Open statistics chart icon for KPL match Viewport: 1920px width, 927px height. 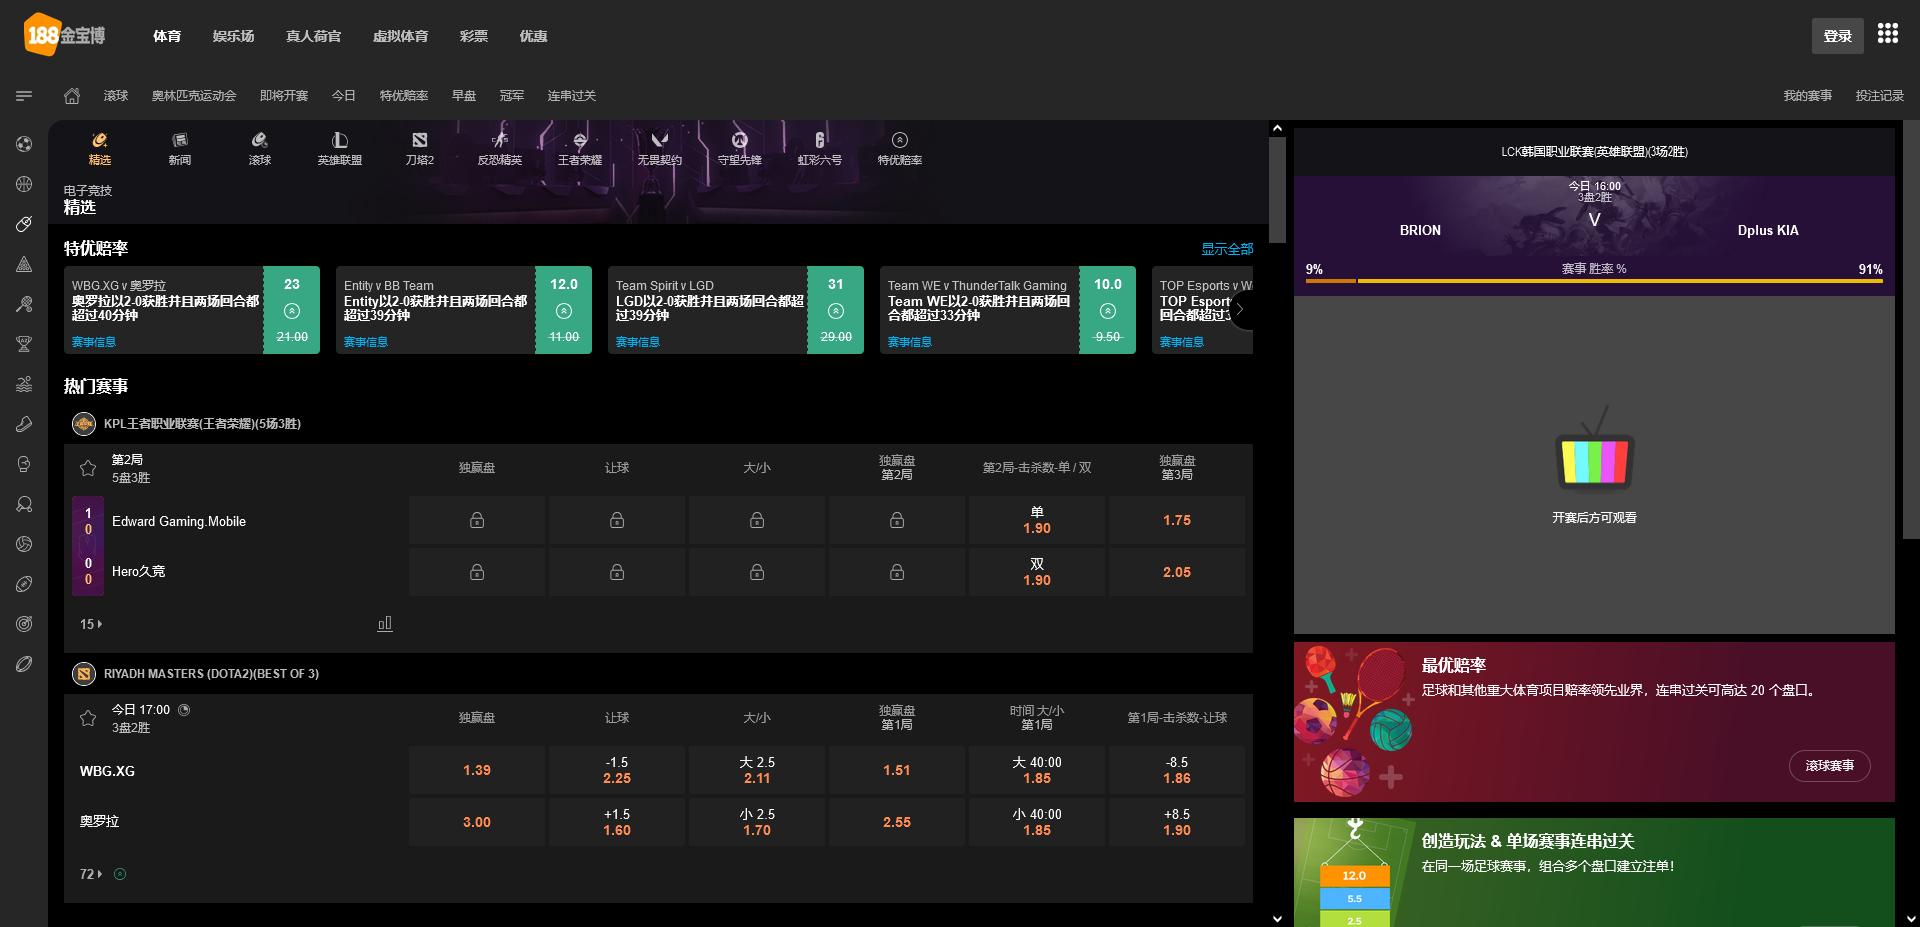[x=385, y=624]
